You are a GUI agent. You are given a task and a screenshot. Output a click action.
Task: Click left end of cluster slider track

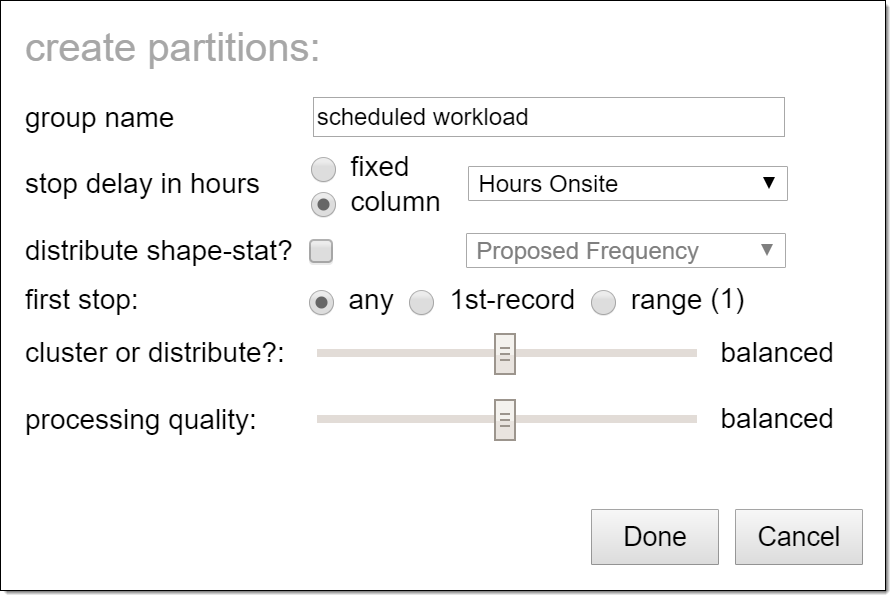tap(322, 353)
